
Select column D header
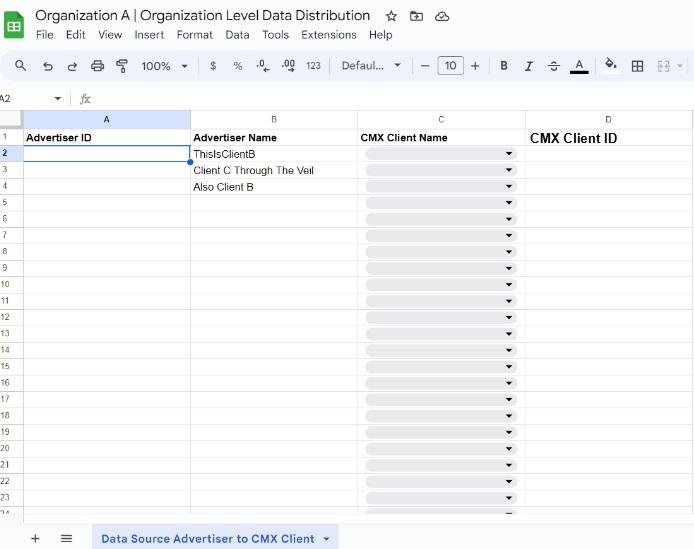(x=609, y=120)
